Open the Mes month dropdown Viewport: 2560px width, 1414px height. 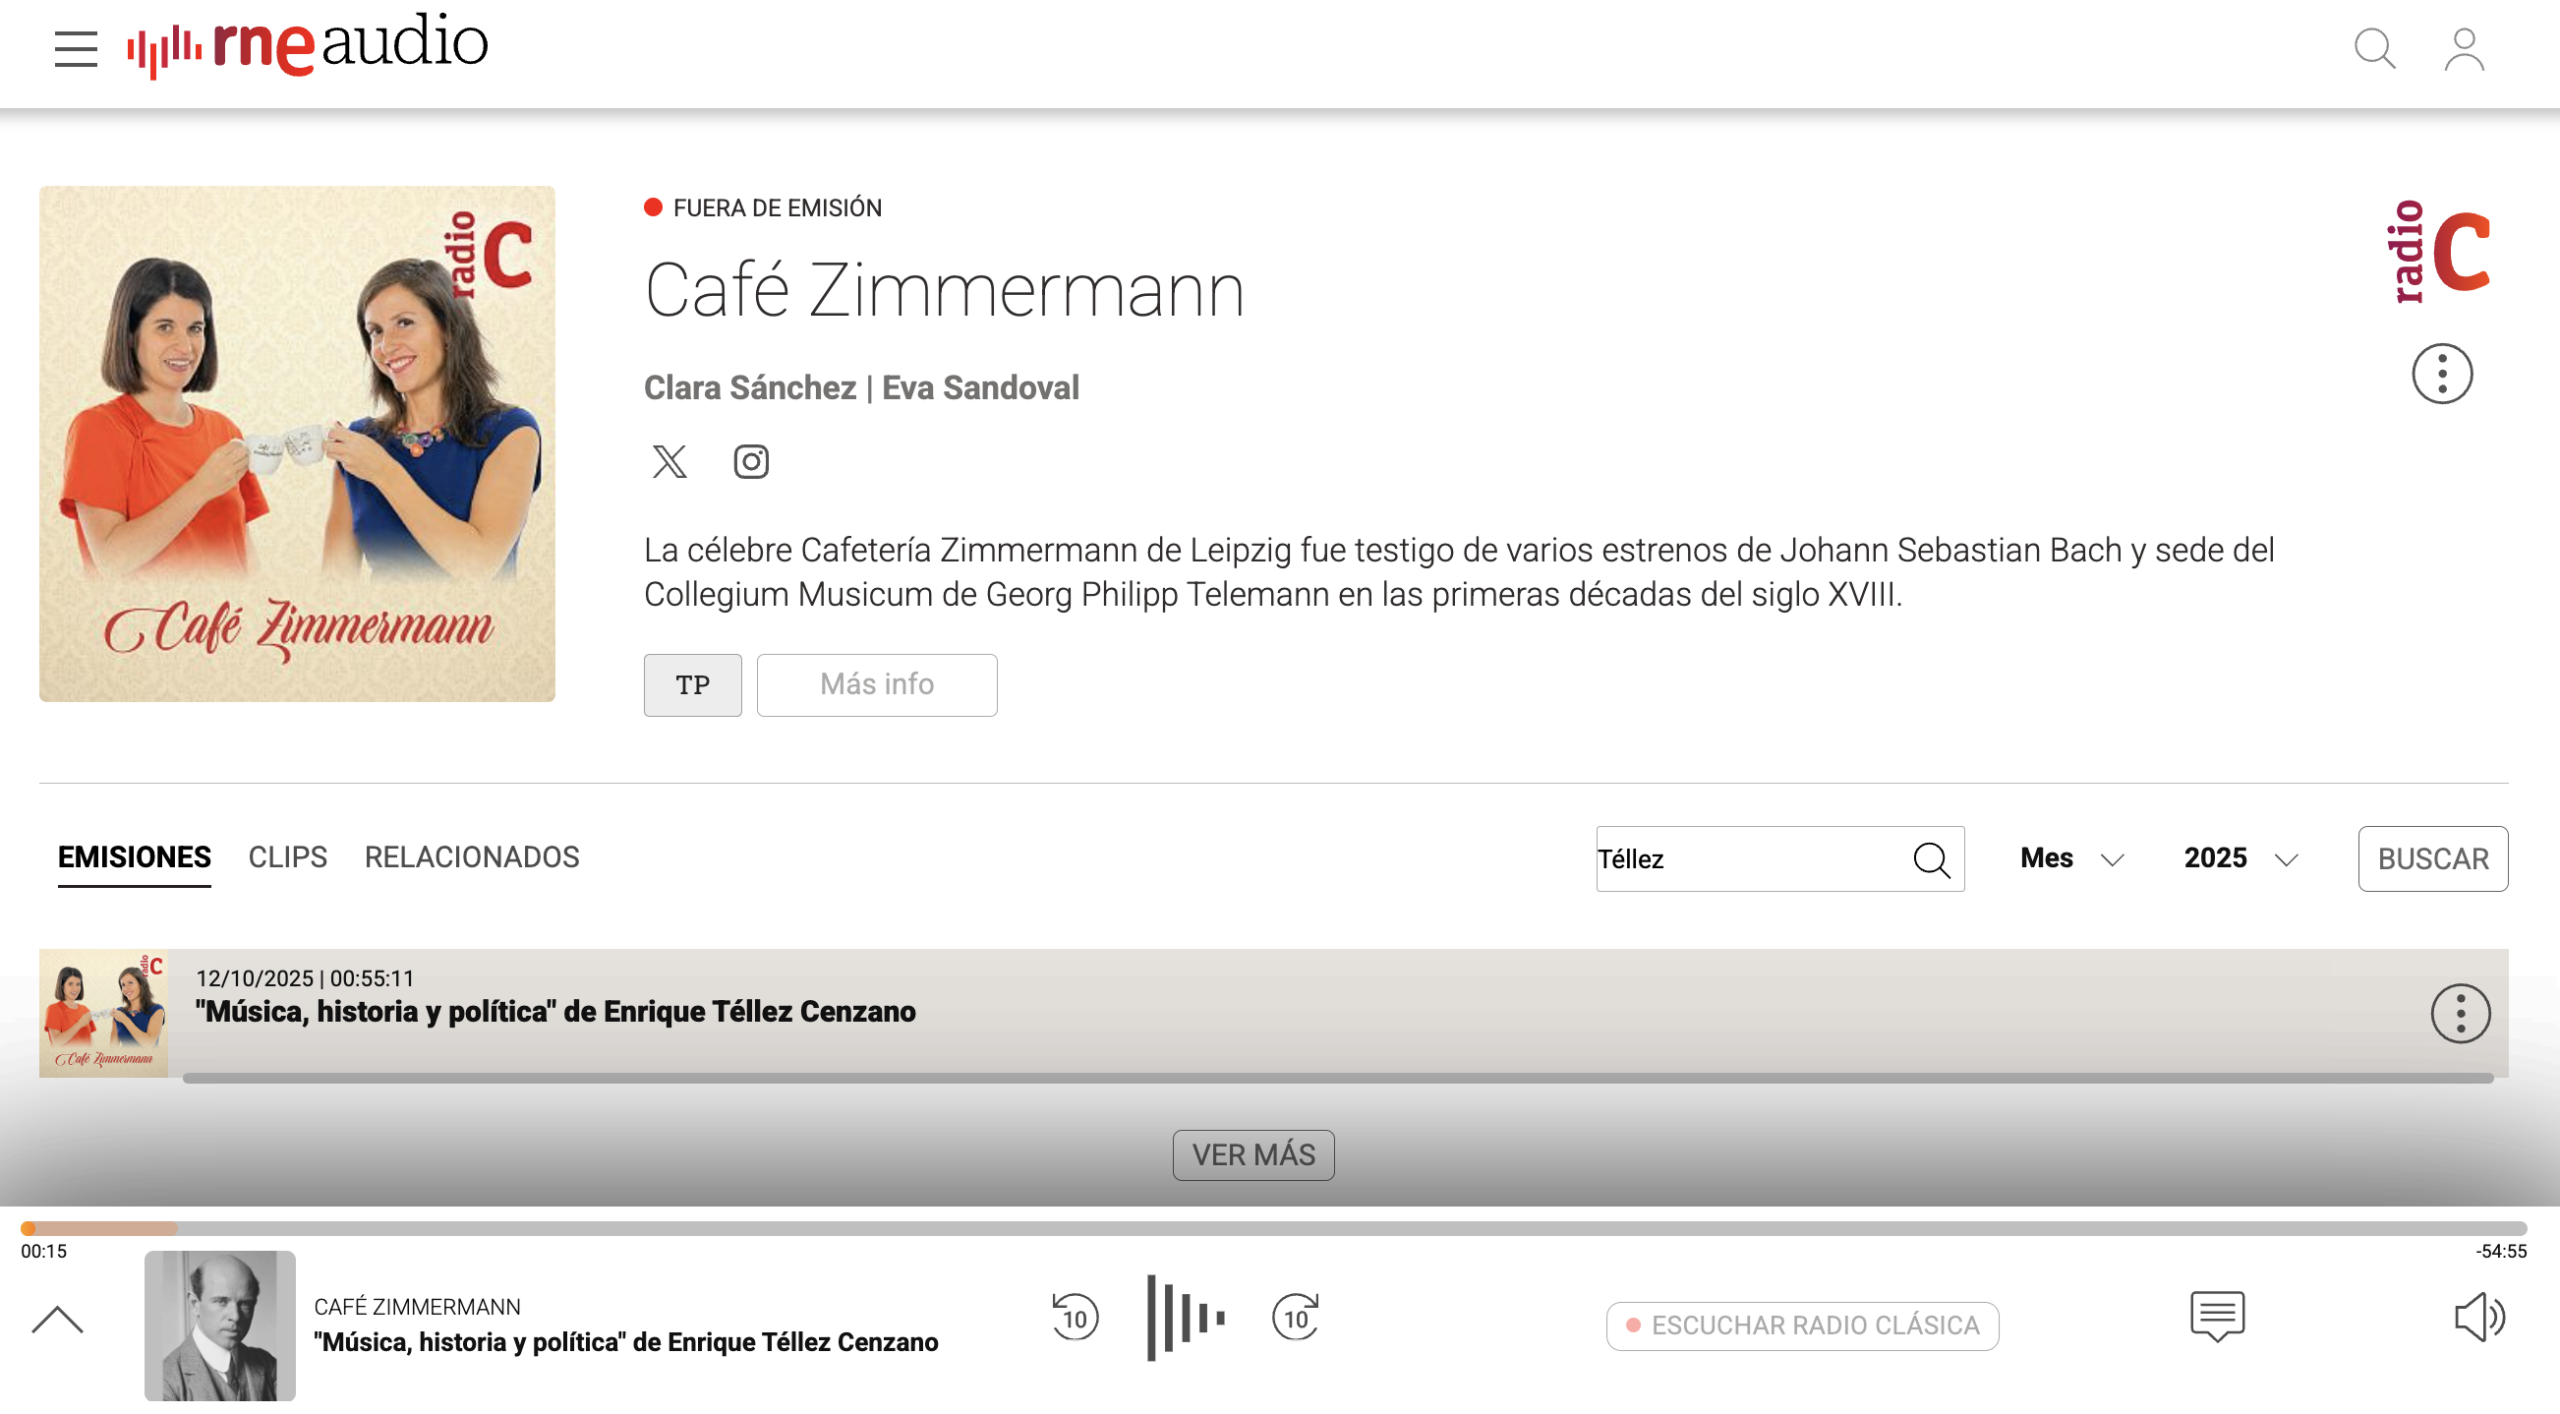tap(2072, 859)
